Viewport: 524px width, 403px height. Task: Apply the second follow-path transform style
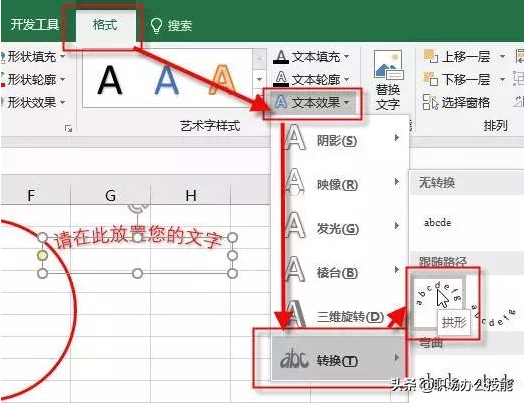click(x=495, y=316)
